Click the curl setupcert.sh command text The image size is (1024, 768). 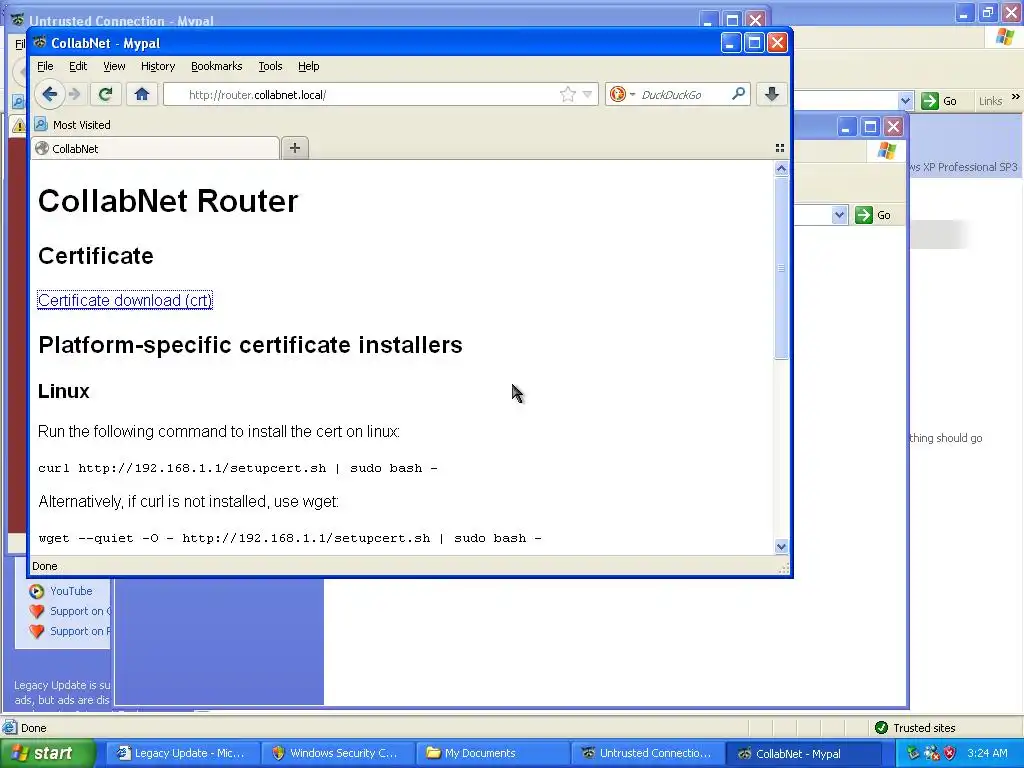point(238,468)
